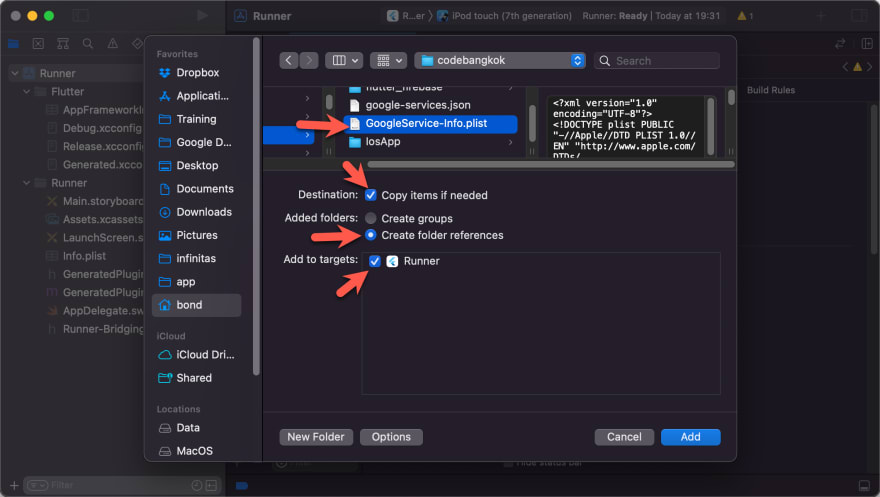
Task: Open Xcode issue navigator warning icon
Action: (113, 43)
